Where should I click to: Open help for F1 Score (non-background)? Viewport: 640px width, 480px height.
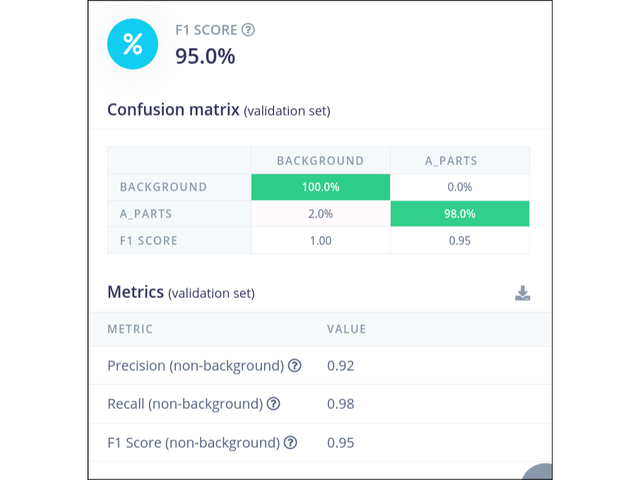(x=290, y=442)
